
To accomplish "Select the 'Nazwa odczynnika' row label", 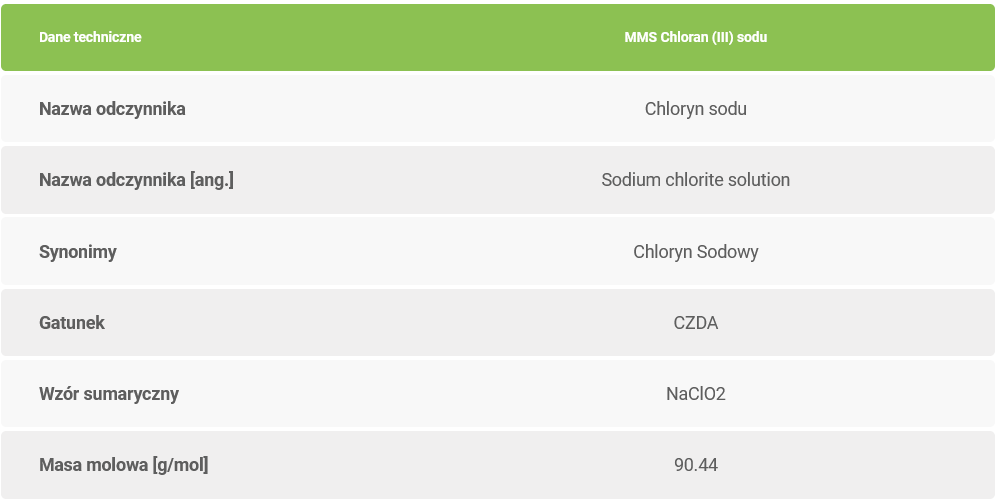I will coord(112,109).
